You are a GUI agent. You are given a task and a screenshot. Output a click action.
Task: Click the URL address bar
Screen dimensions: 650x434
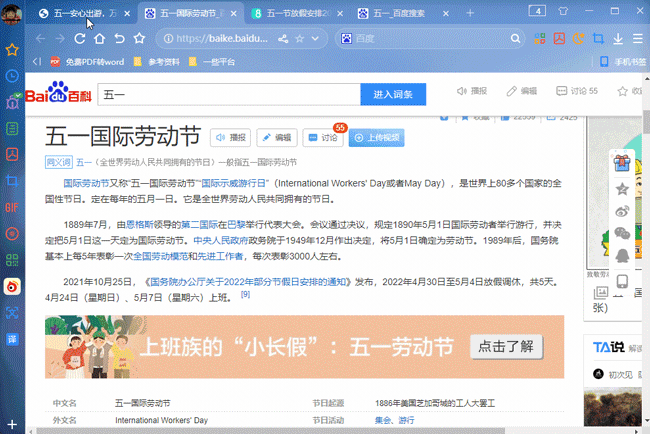[222, 39]
